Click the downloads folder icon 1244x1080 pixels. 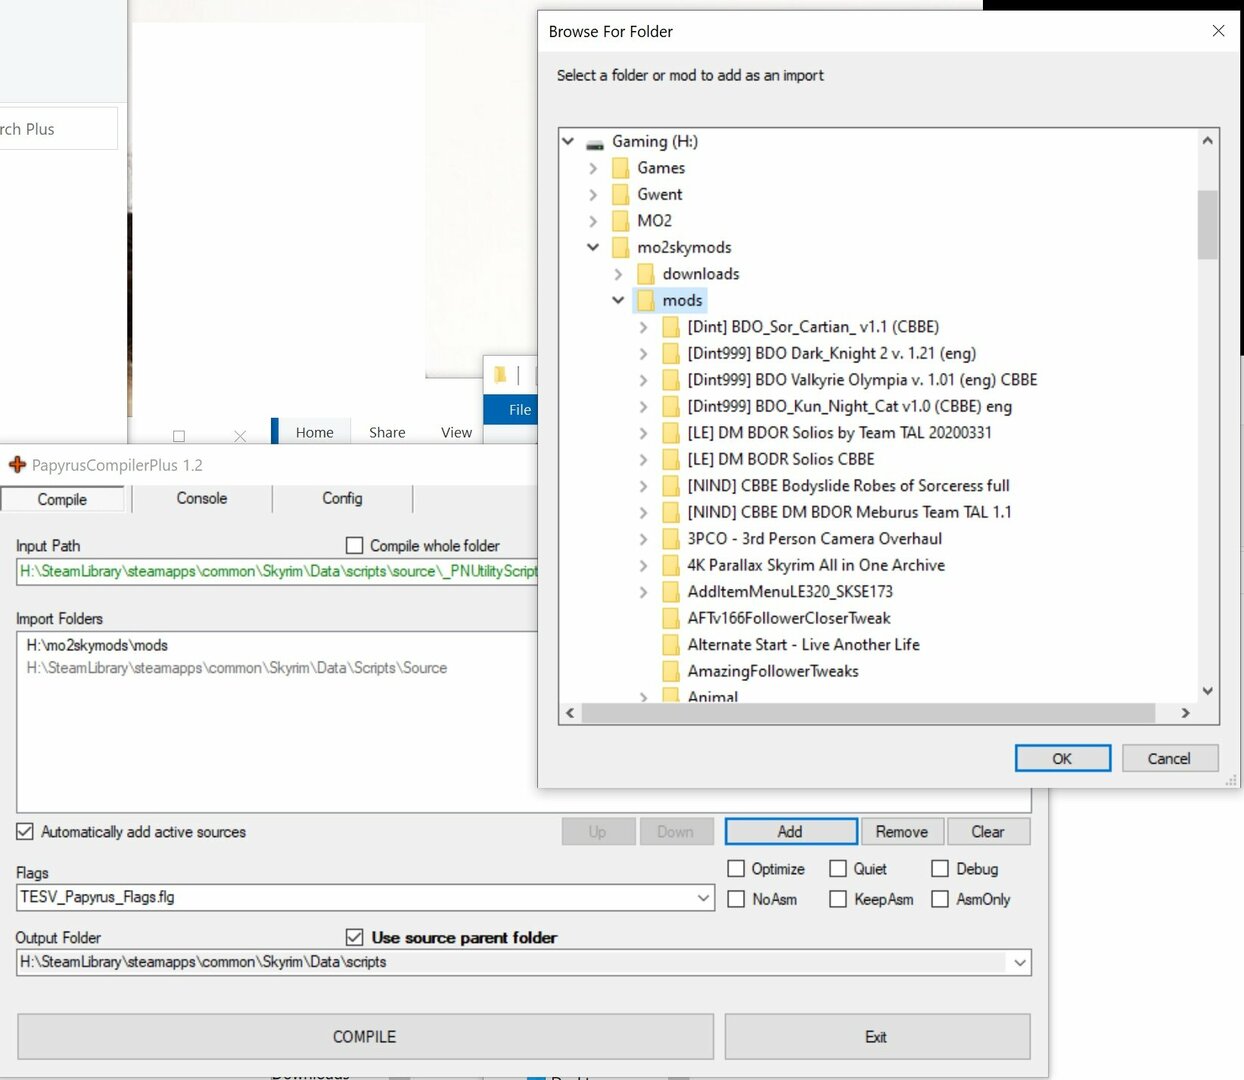click(x=645, y=274)
